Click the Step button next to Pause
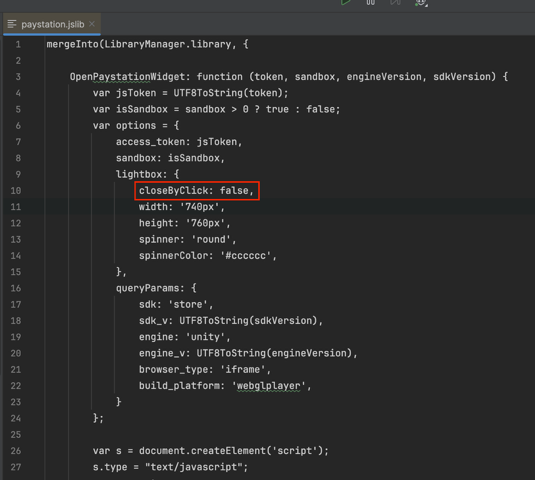The image size is (535, 480). click(395, 2)
